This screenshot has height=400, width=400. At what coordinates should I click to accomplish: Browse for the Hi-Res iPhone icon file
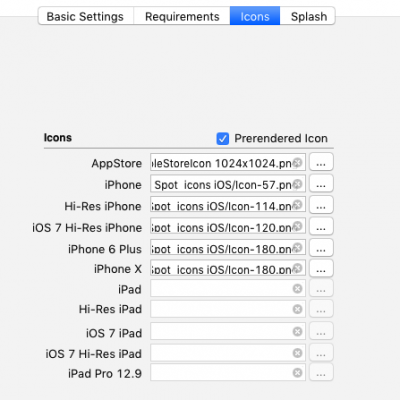321,205
